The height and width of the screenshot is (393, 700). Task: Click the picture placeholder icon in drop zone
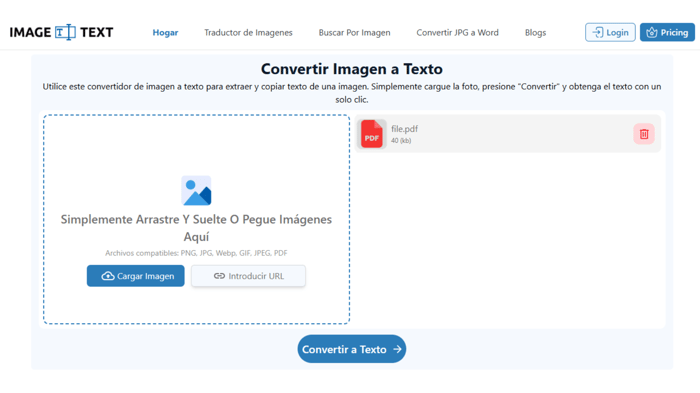coord(196,191)
